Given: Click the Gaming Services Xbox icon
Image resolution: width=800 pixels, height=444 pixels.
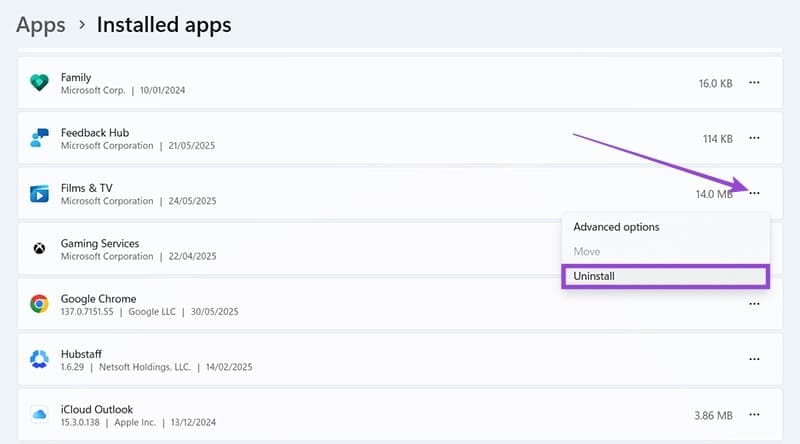Looking at the screenshot, I should [40, 250].
